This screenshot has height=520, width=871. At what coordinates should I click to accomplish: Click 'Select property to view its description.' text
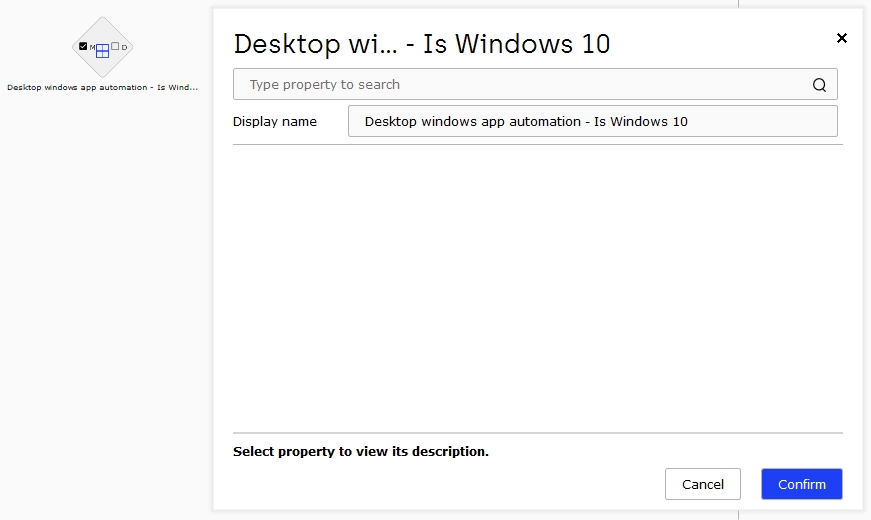361,451
